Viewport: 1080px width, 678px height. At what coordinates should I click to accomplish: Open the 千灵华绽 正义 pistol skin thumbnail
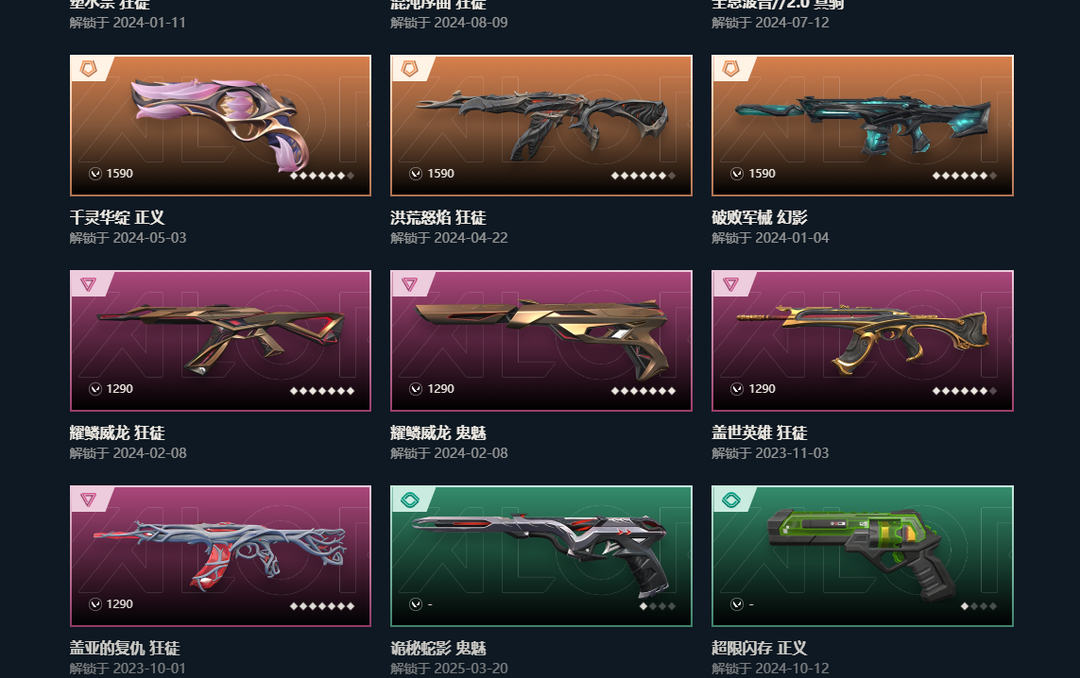tap(220, 125)
